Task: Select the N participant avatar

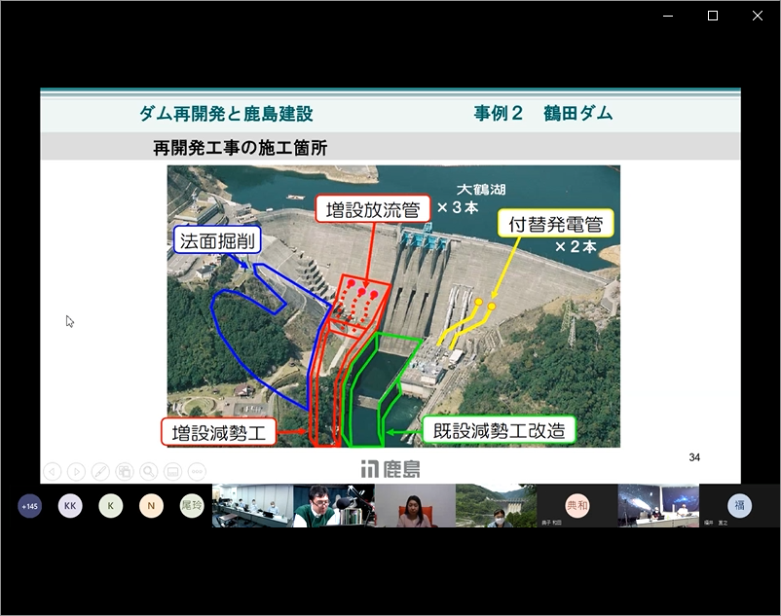Action: (151, 506)
